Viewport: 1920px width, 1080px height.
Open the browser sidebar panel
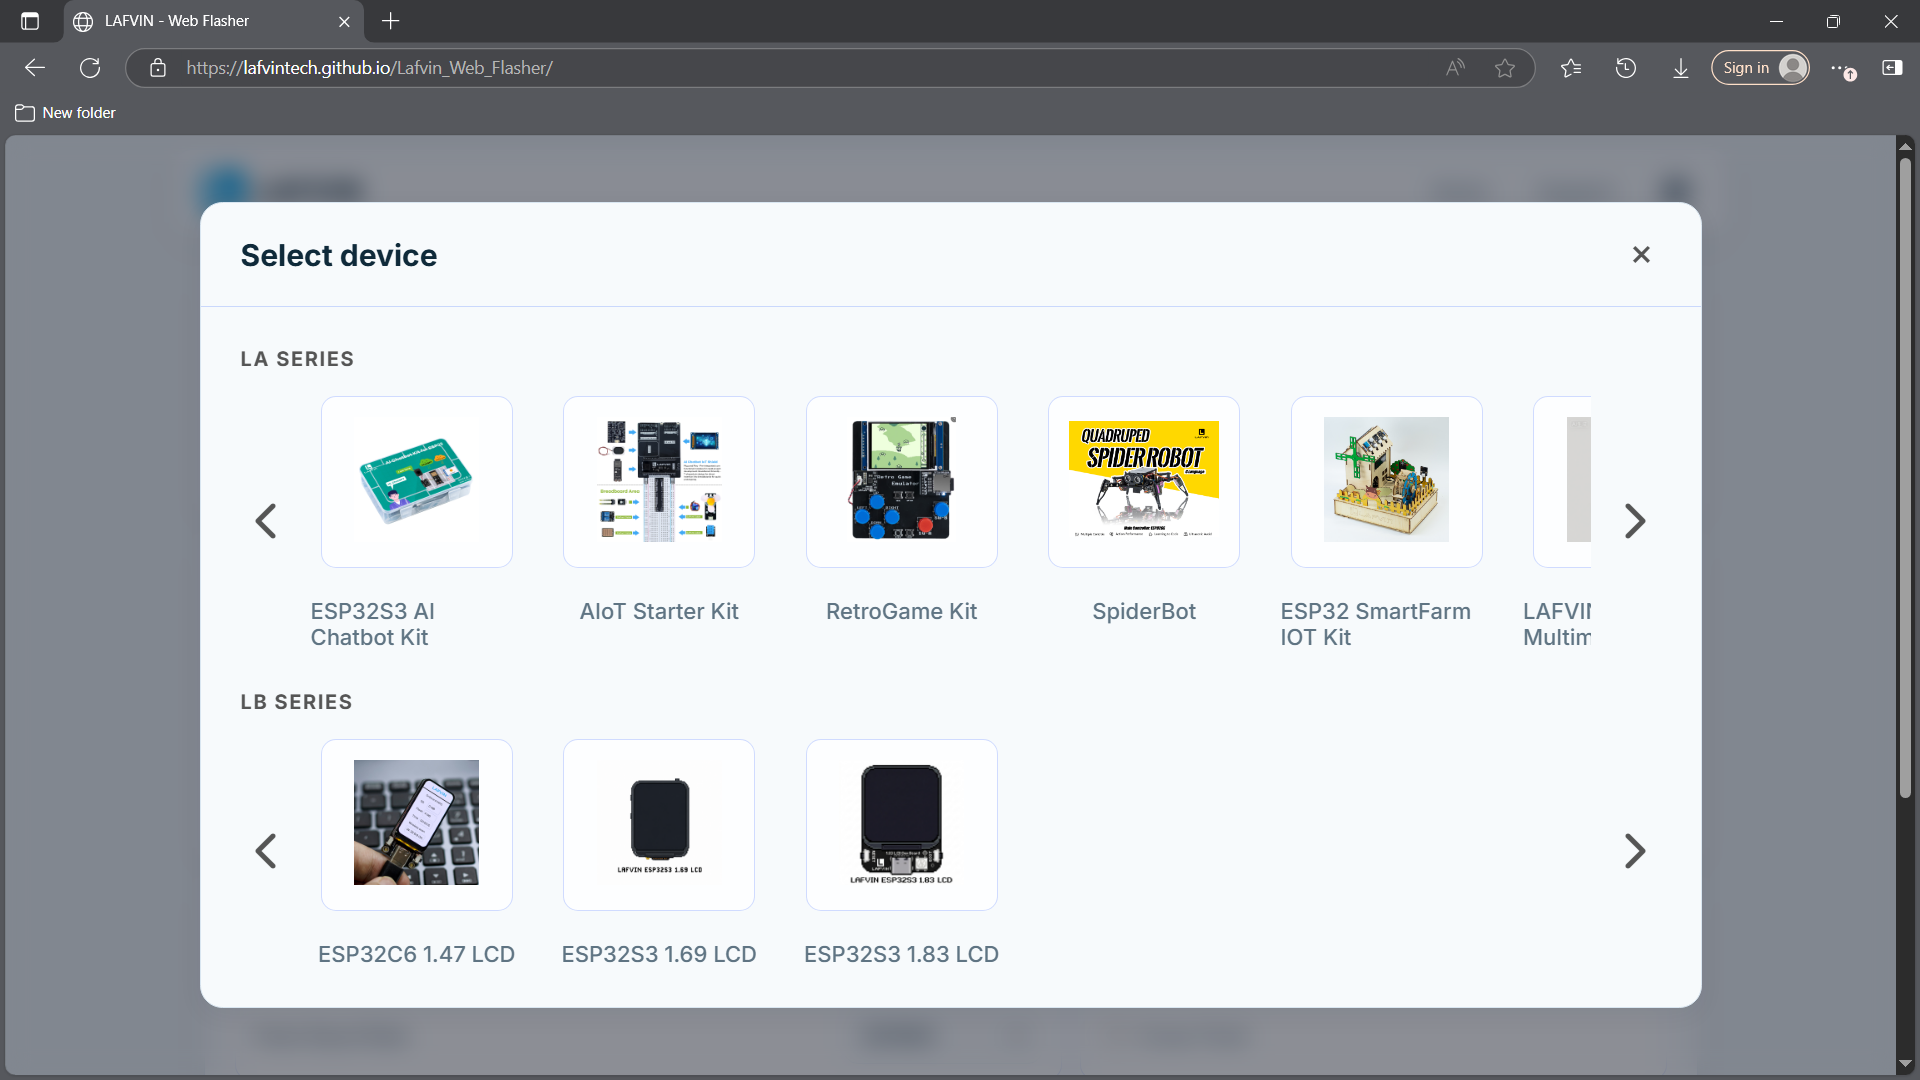[x=1892, y=68]
